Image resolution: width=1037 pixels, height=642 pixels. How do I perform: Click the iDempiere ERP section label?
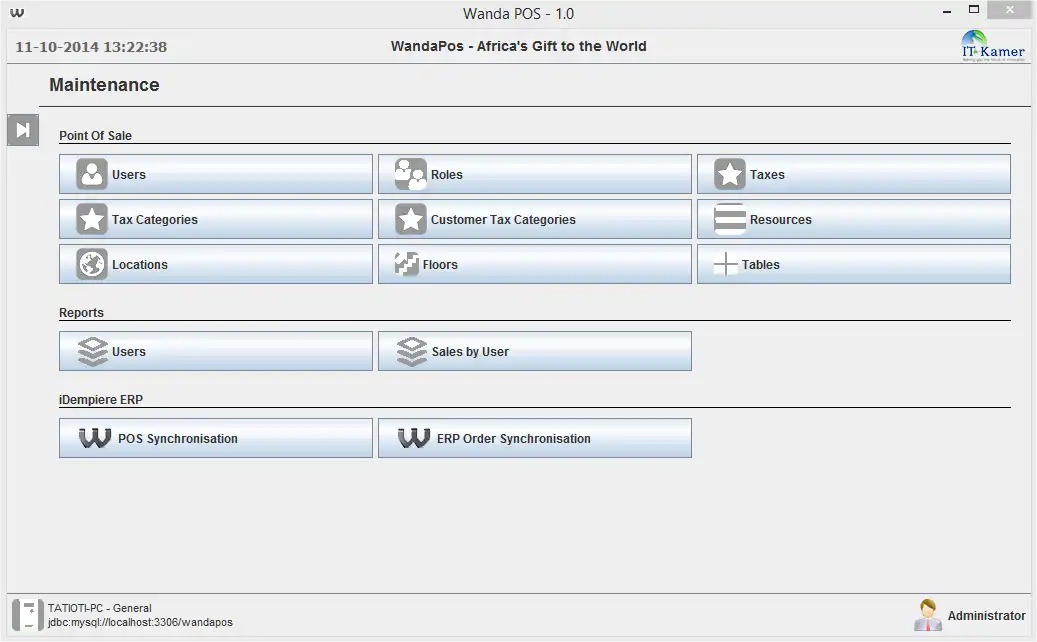[101, 399]
